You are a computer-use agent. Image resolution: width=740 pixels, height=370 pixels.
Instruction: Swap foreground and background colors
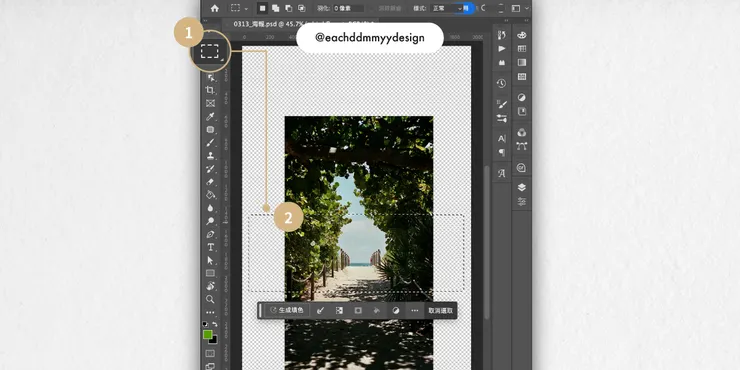click(x=215, y=324)
